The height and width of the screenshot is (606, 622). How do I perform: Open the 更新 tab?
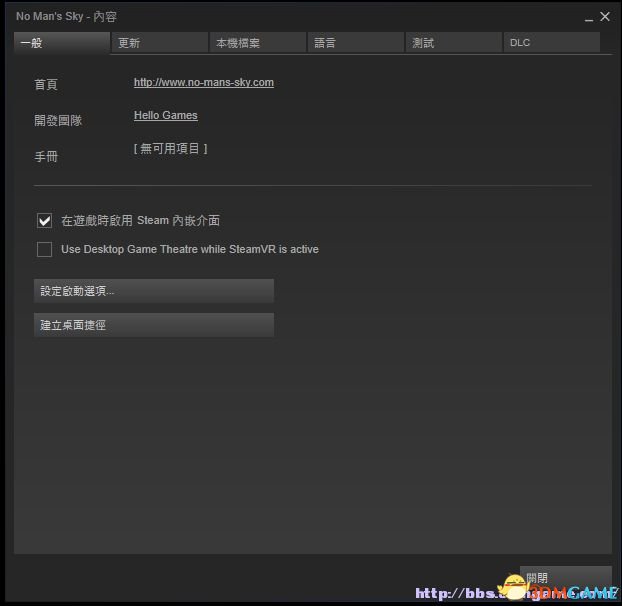tap(160, 42)
